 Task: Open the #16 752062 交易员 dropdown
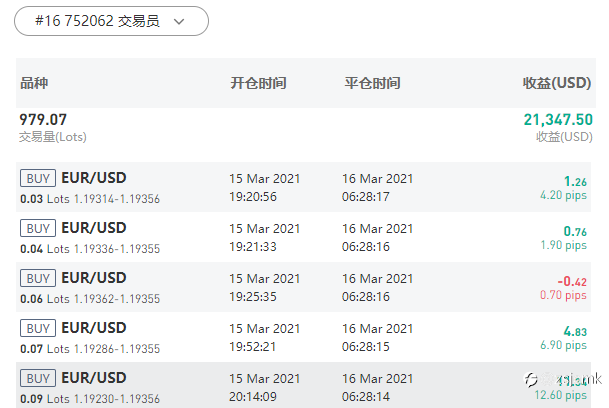tap(111, 21)
